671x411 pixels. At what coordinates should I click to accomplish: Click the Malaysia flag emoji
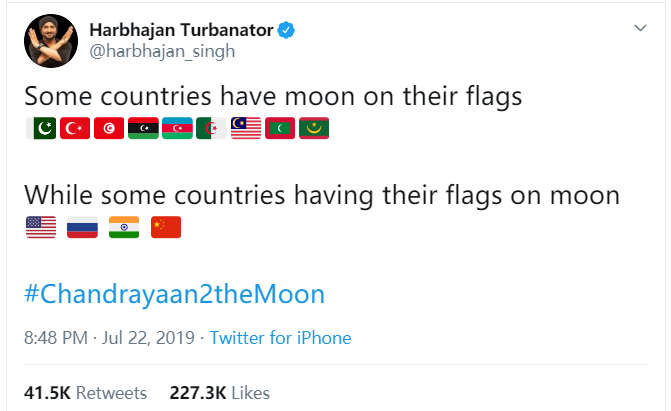(245, 128)
